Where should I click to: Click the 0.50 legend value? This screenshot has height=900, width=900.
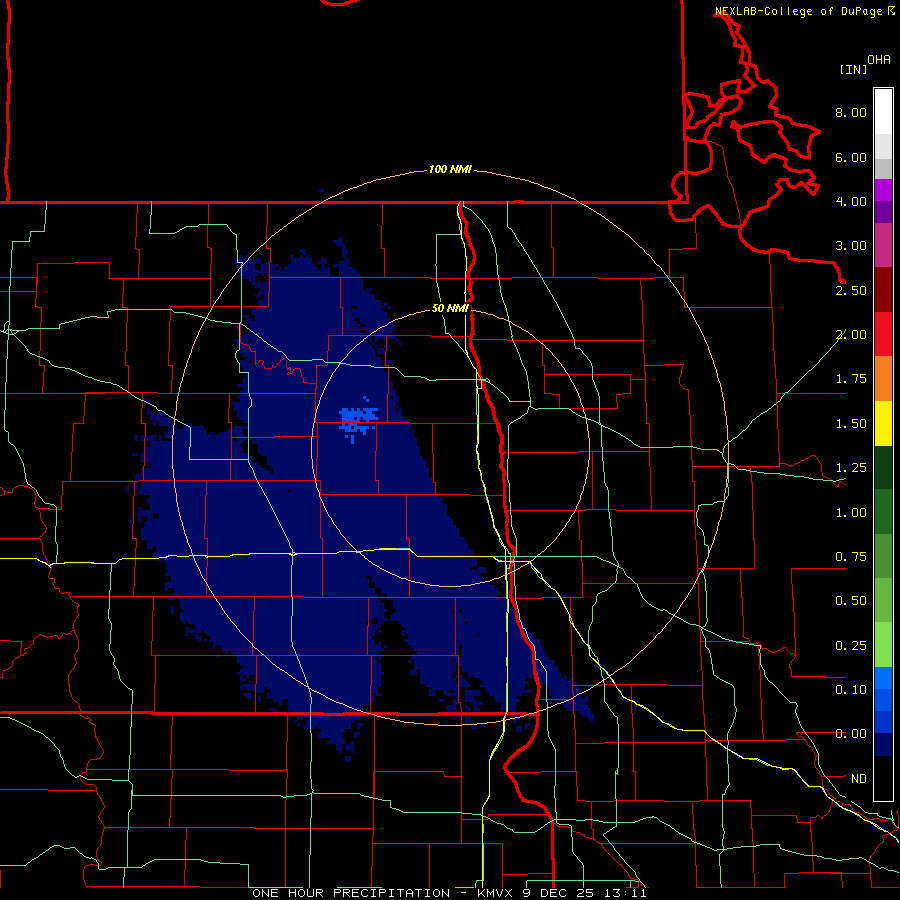pyautogui.click(x=851, y=601)
